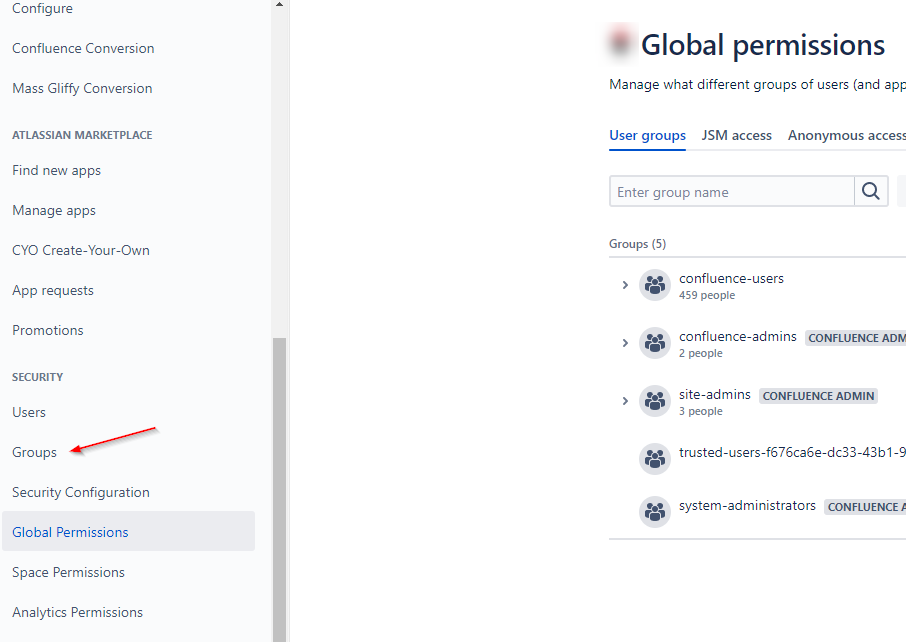Open Promotions in sidebar
906x642 pixels.
pos(48,331)
